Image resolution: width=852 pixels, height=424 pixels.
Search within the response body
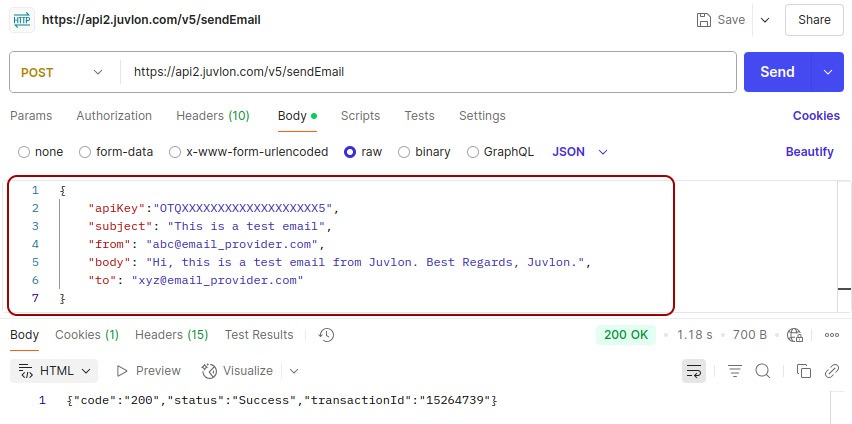pos(763,371)
